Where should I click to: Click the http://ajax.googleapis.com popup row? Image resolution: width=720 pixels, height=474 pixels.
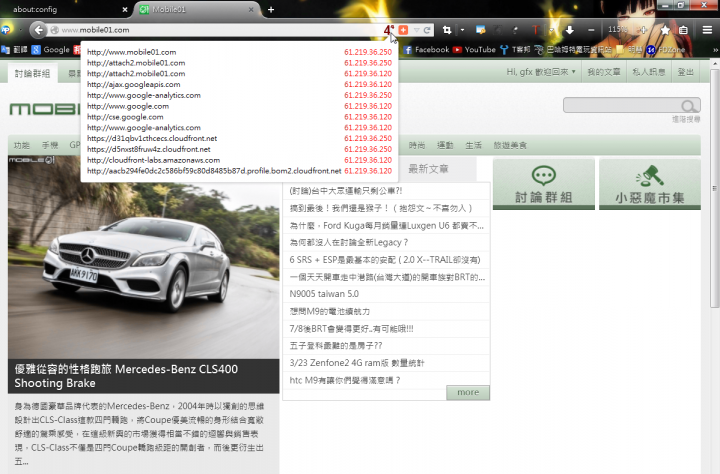pos(239,85)
